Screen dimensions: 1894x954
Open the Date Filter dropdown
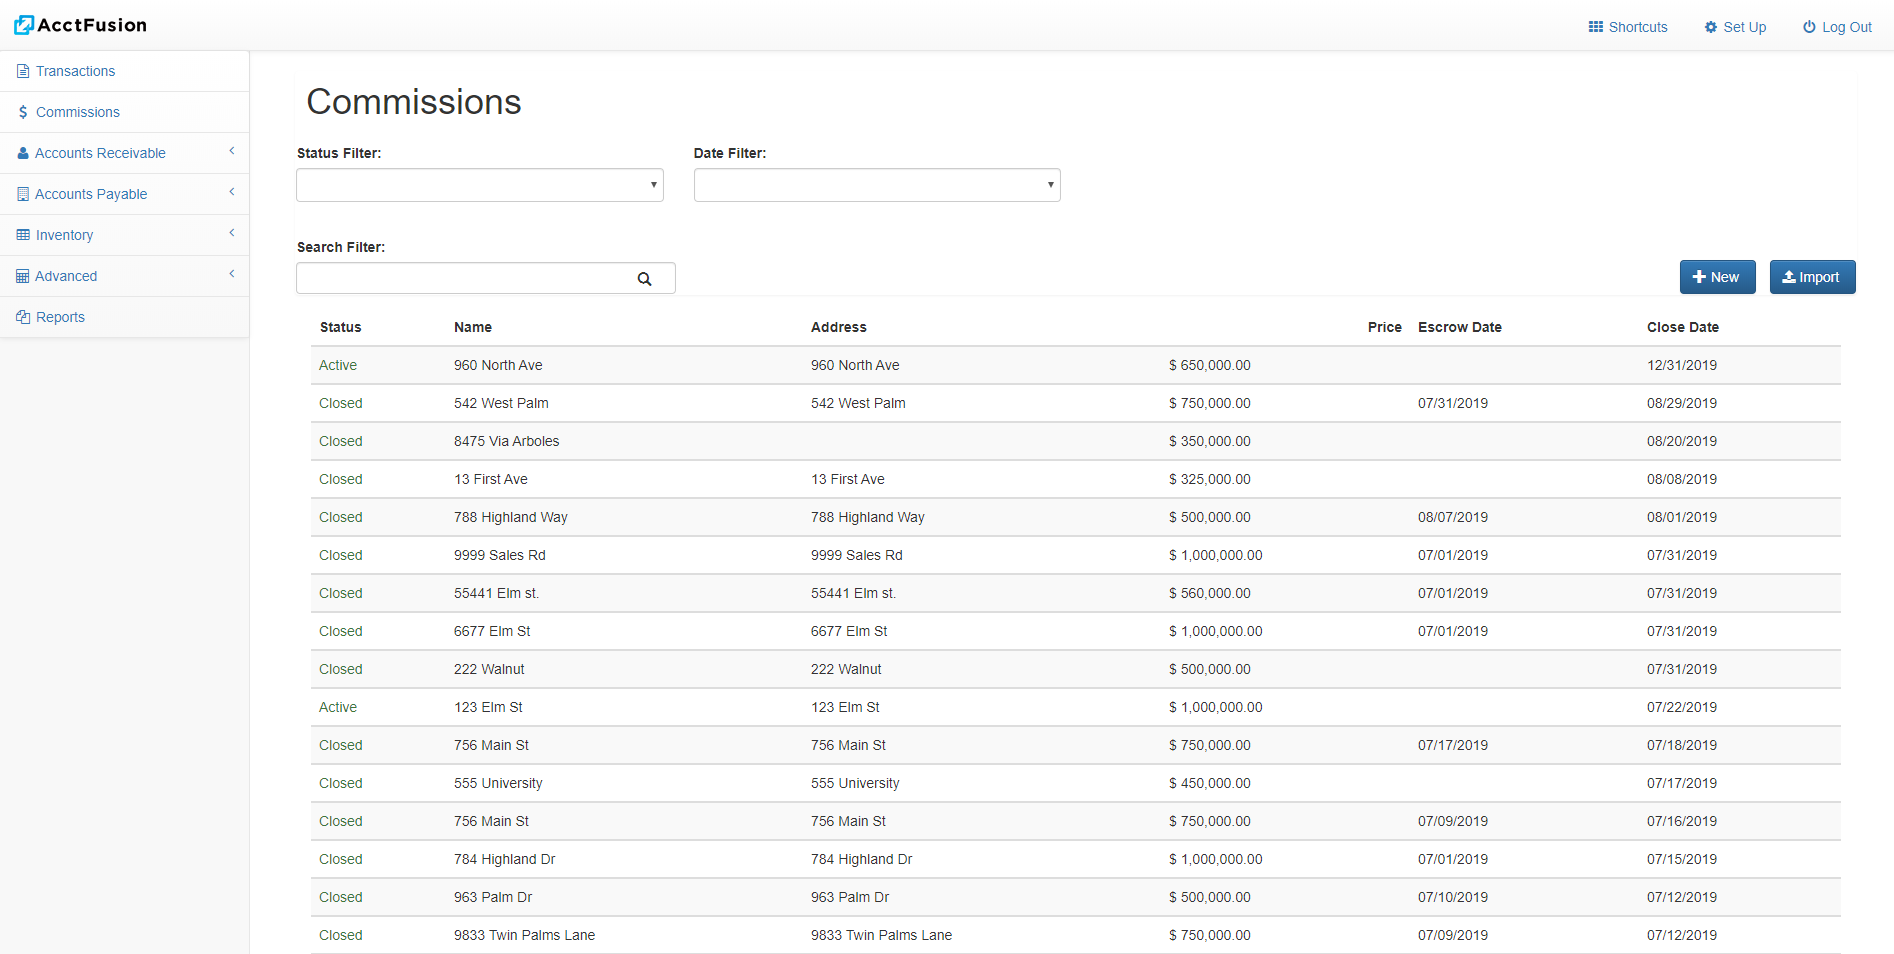click(877, 185)
